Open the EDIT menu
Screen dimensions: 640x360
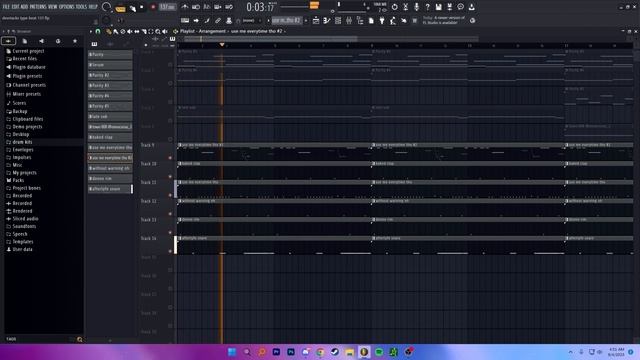[15, 7]
